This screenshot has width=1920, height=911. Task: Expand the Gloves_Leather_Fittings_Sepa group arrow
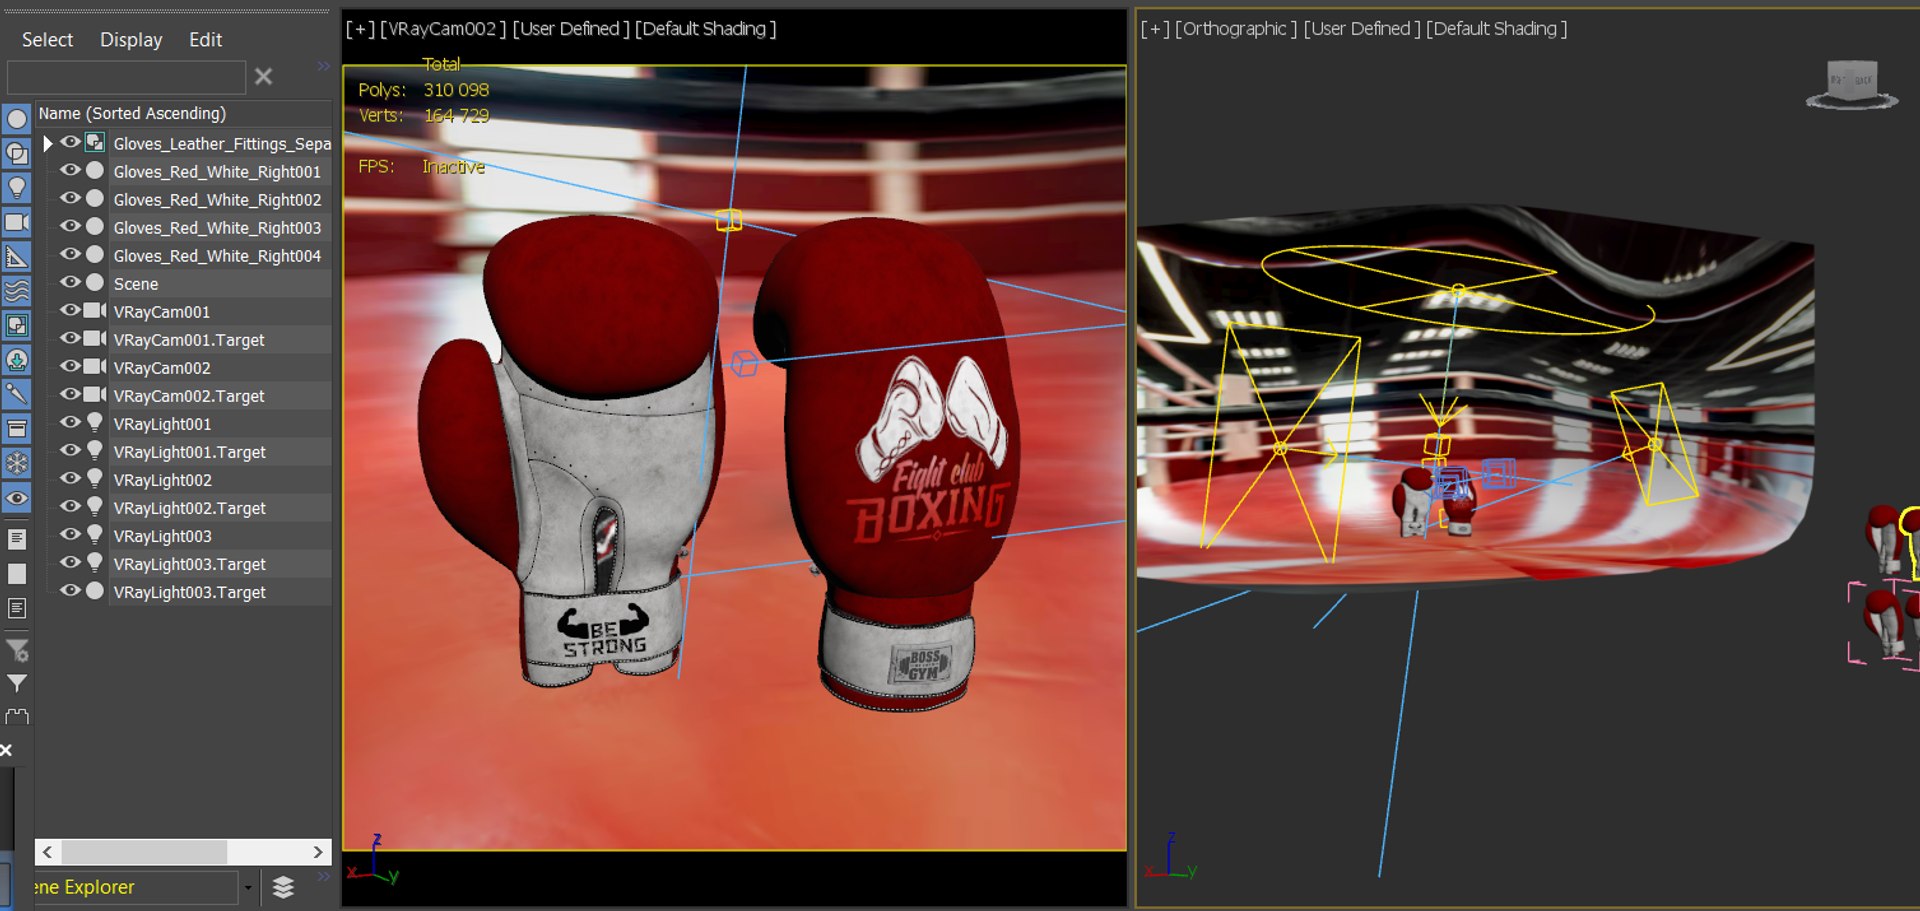tap(47, 143)
